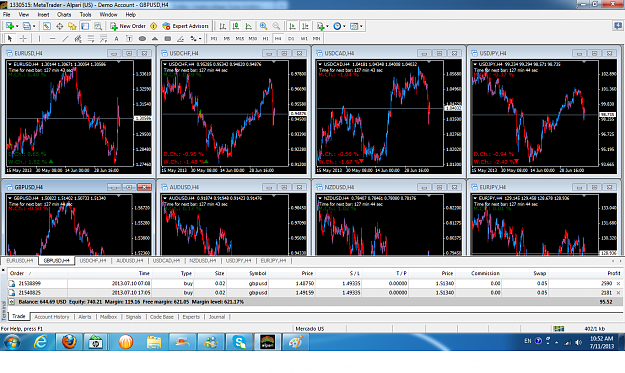Switch chart to bar chart mode
Screen dimensions: 625x373
(x=222, y=26)
